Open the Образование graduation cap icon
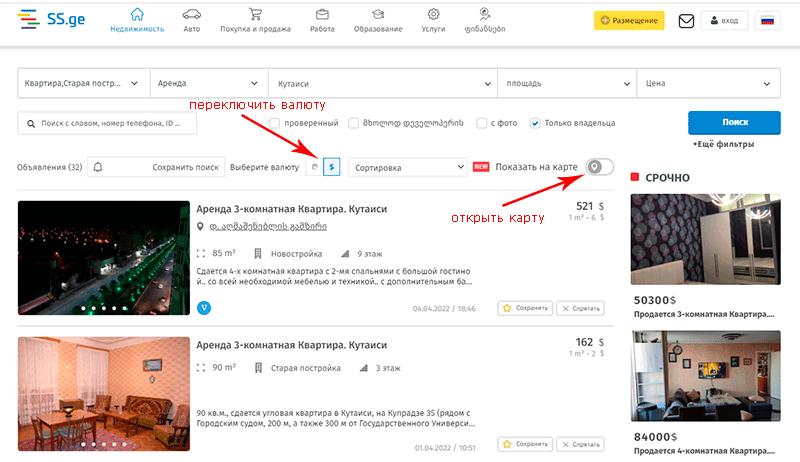The height and width of the screenshot is (462, 800). pyautogui.click(x=378, y=14)
